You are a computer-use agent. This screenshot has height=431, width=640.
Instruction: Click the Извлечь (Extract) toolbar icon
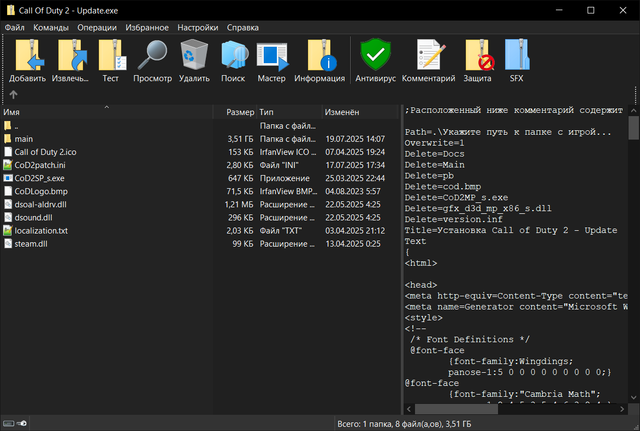[x=72, y=55]
